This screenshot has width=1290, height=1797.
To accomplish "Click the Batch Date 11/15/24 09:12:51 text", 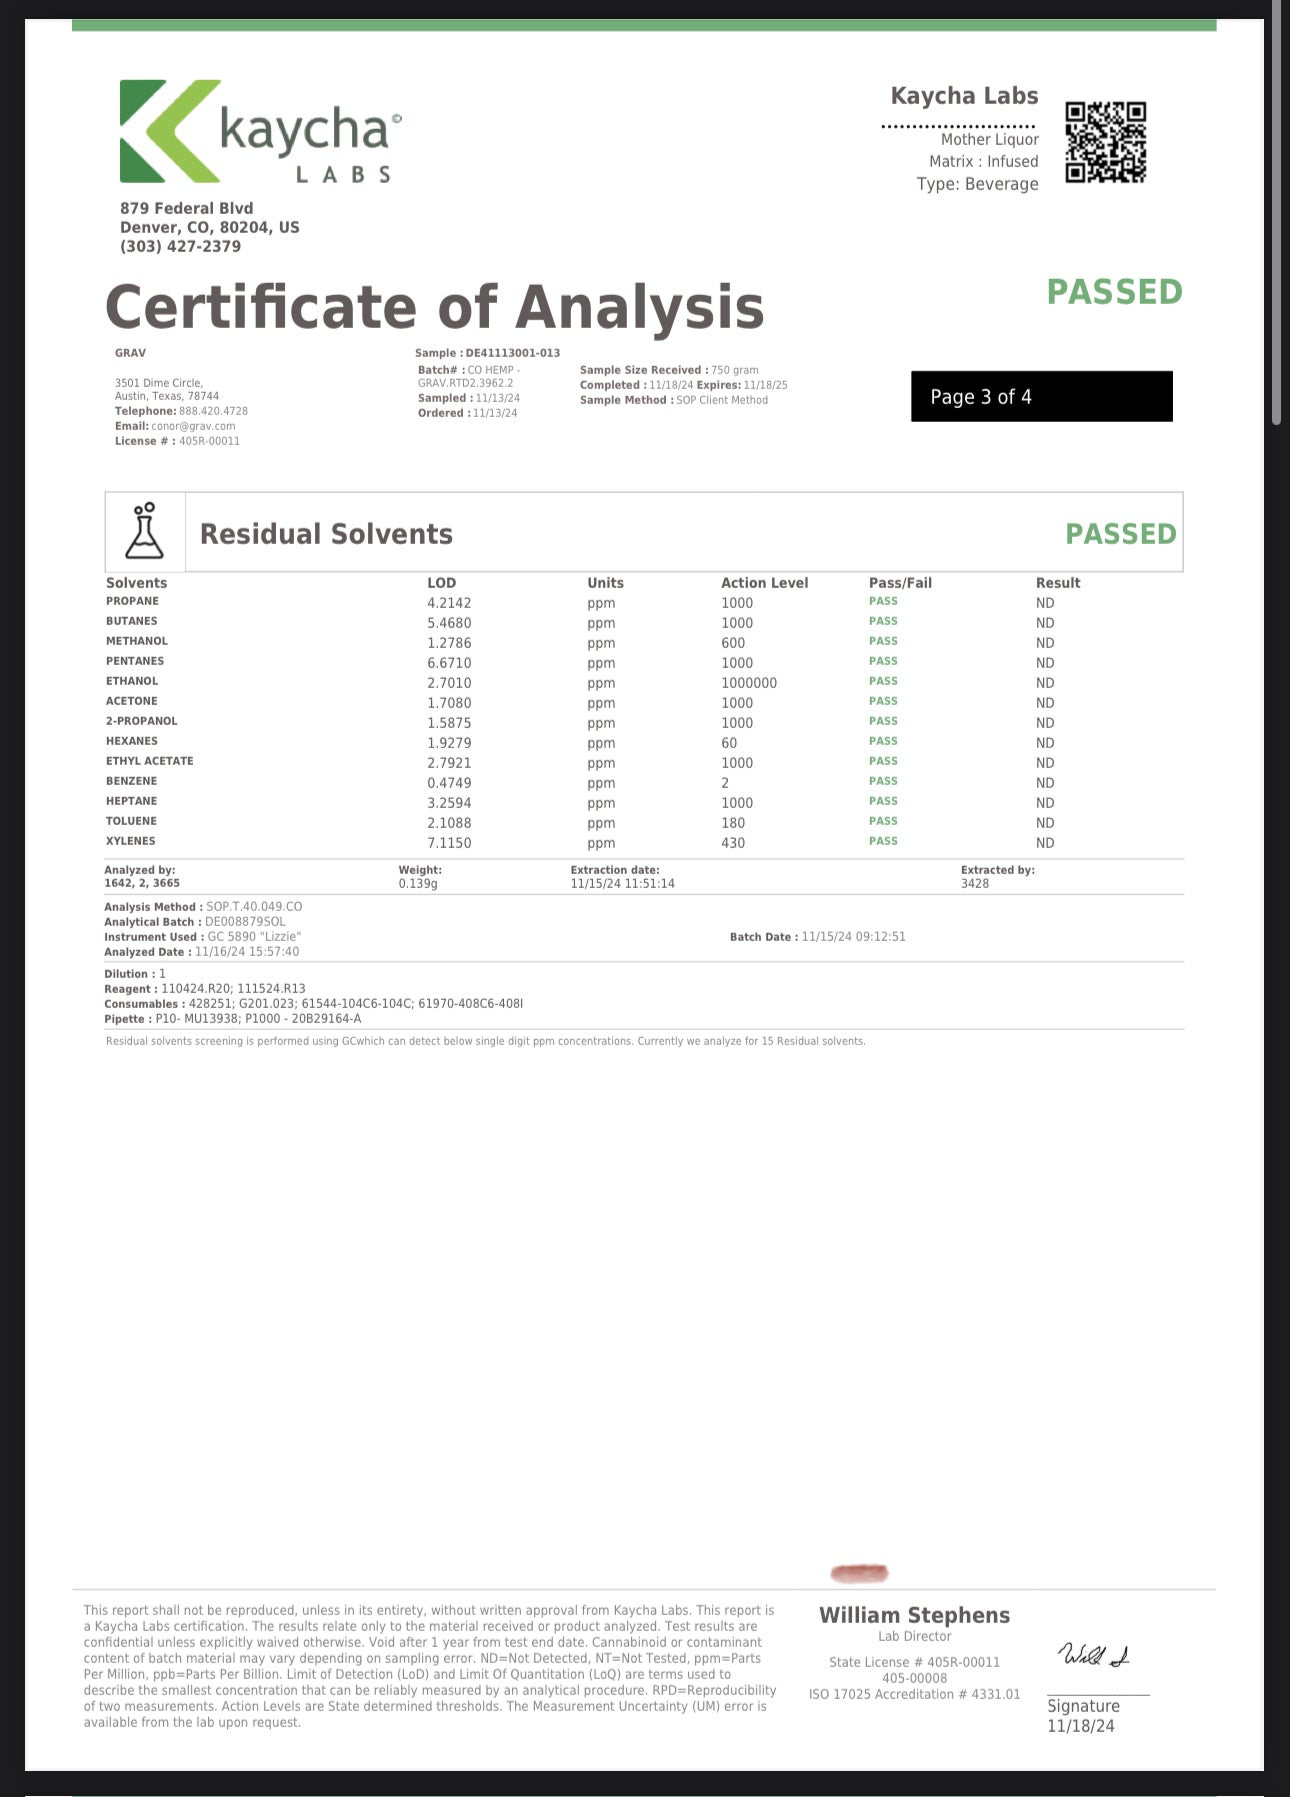I will click(x=818, y=937).
